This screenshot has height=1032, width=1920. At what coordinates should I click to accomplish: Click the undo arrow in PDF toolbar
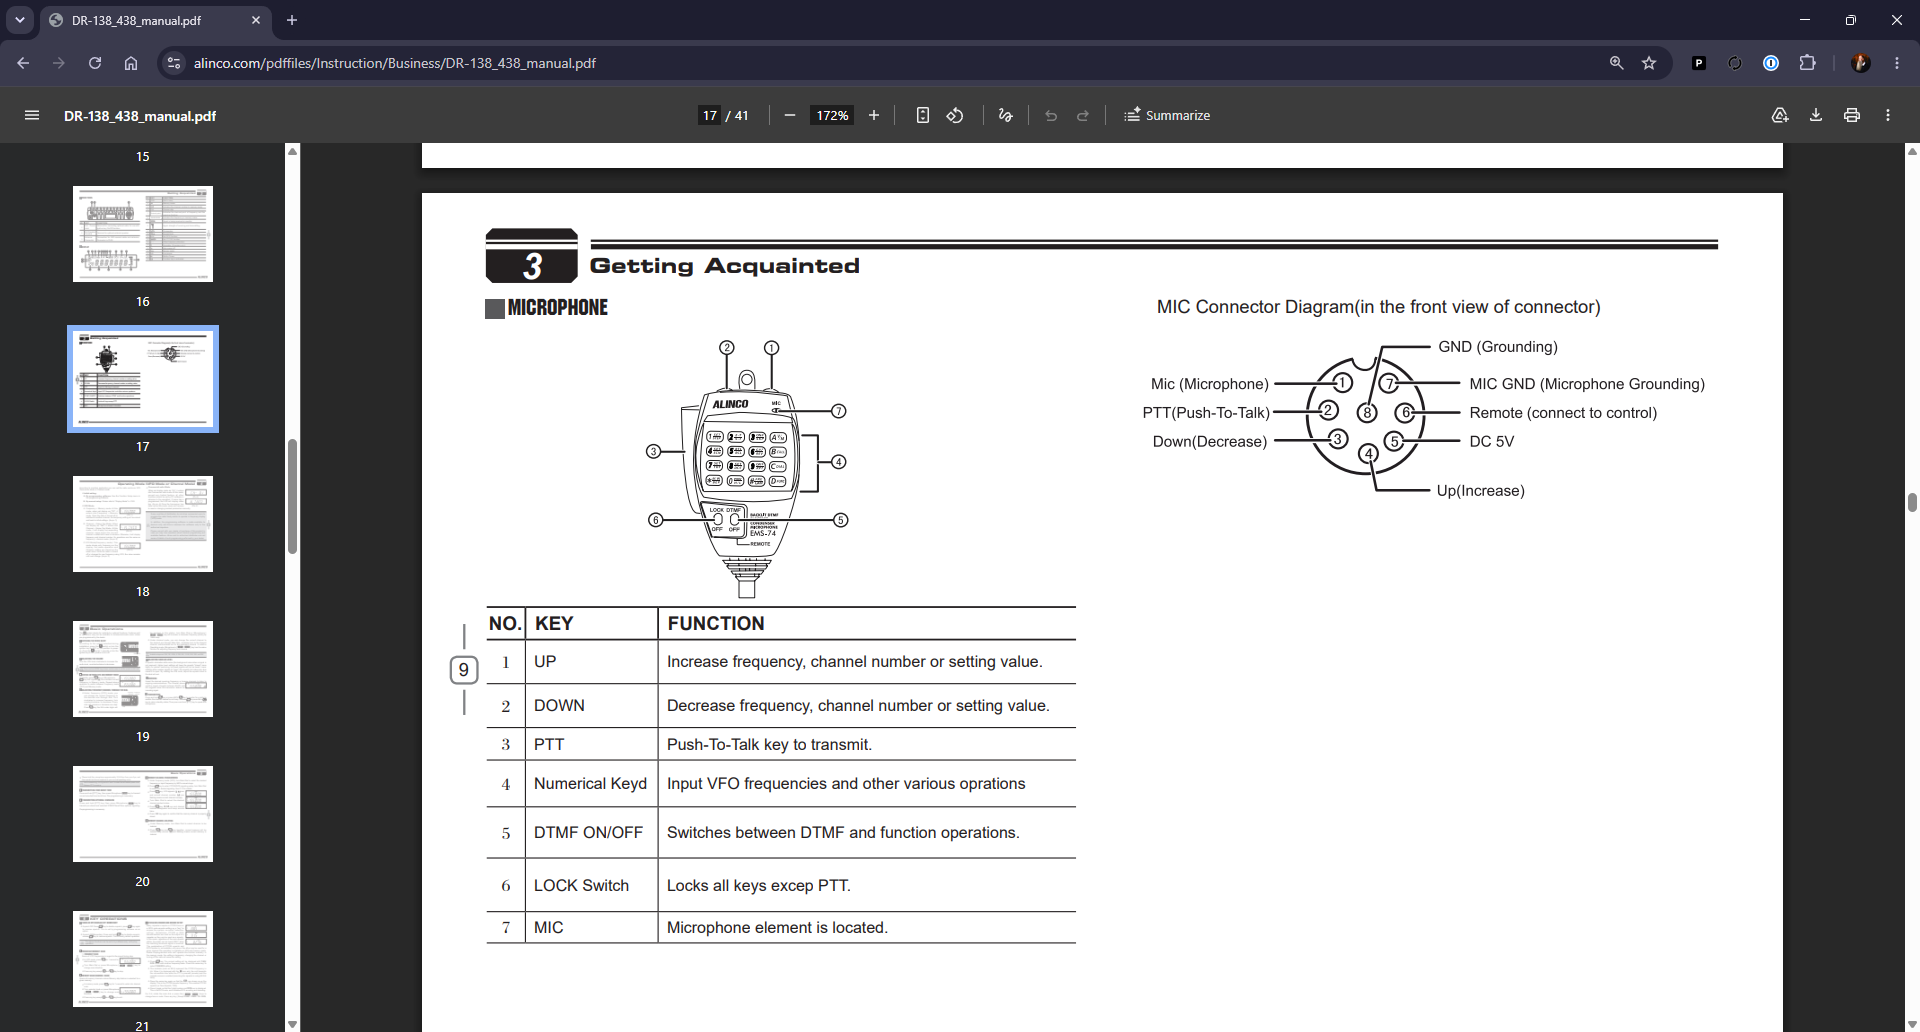[1051, 115]
